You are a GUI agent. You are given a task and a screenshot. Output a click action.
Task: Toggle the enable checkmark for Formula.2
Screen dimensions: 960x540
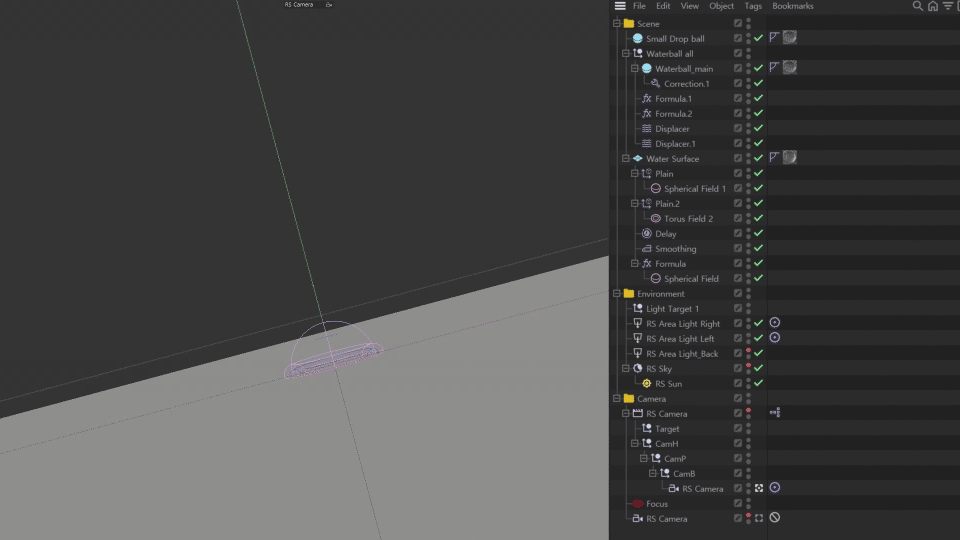[x=759, y=113]
